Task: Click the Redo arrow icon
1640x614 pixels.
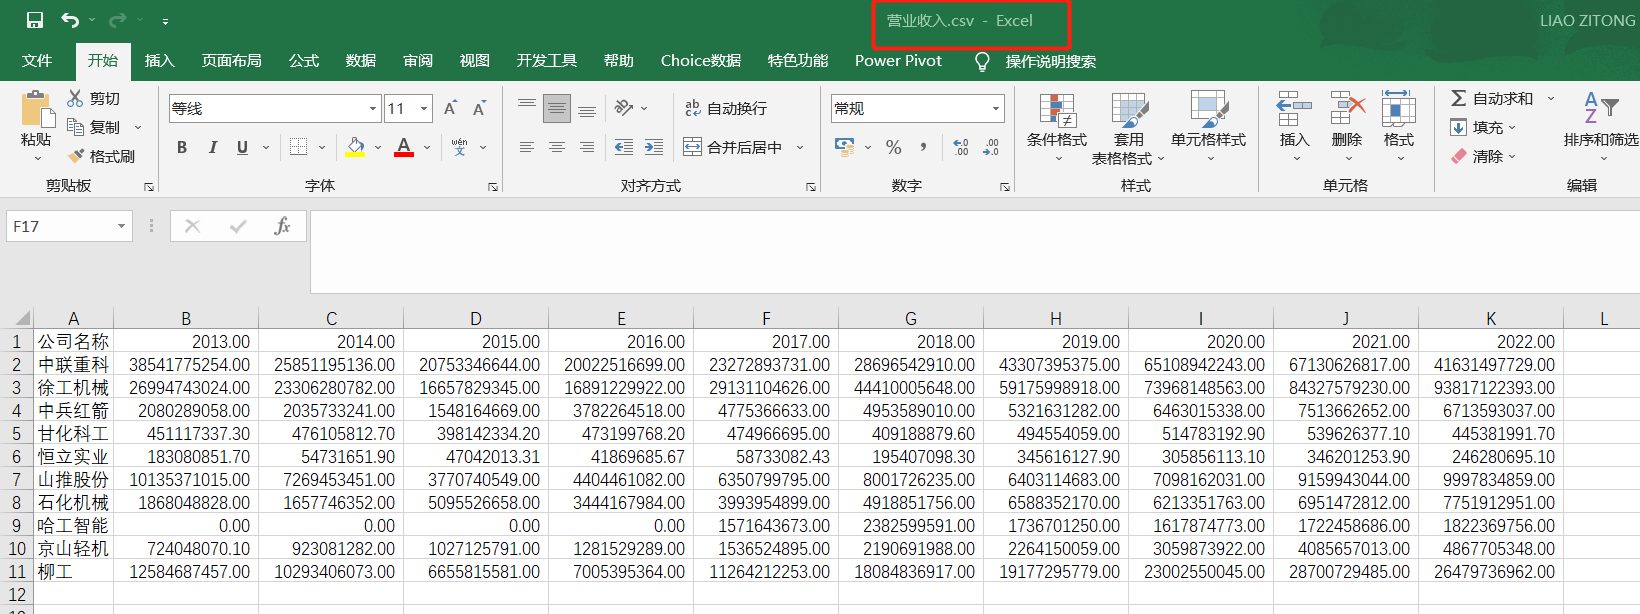Action: tap(117, 20)
